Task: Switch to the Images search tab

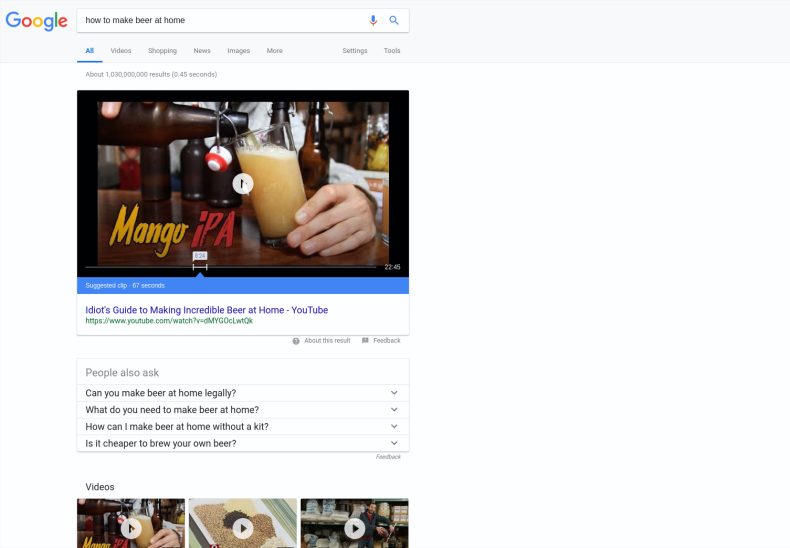Action: 238,51
